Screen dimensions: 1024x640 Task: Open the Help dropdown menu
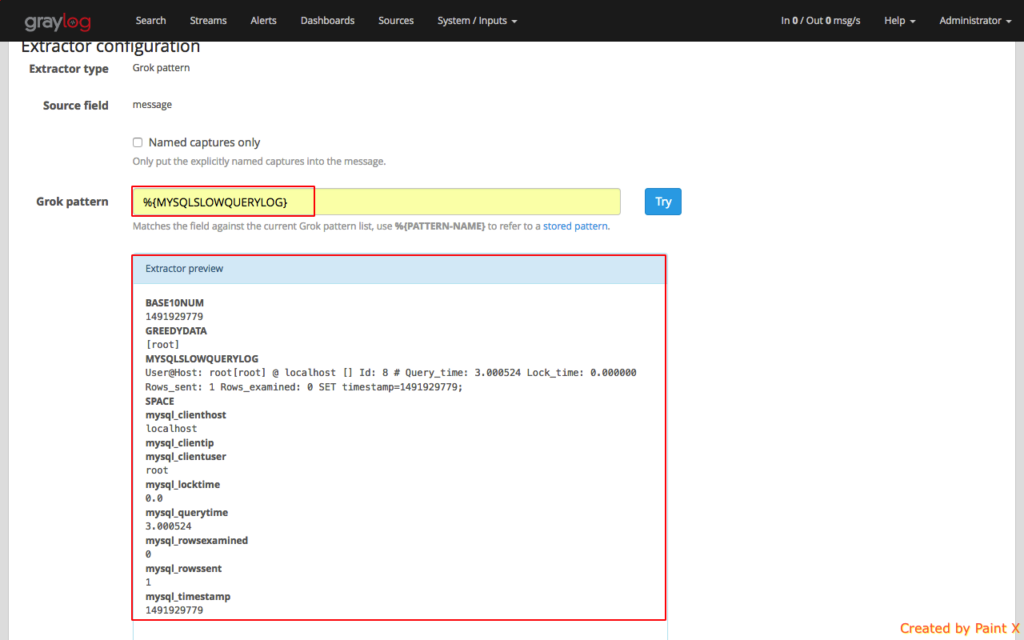(898, 20)
